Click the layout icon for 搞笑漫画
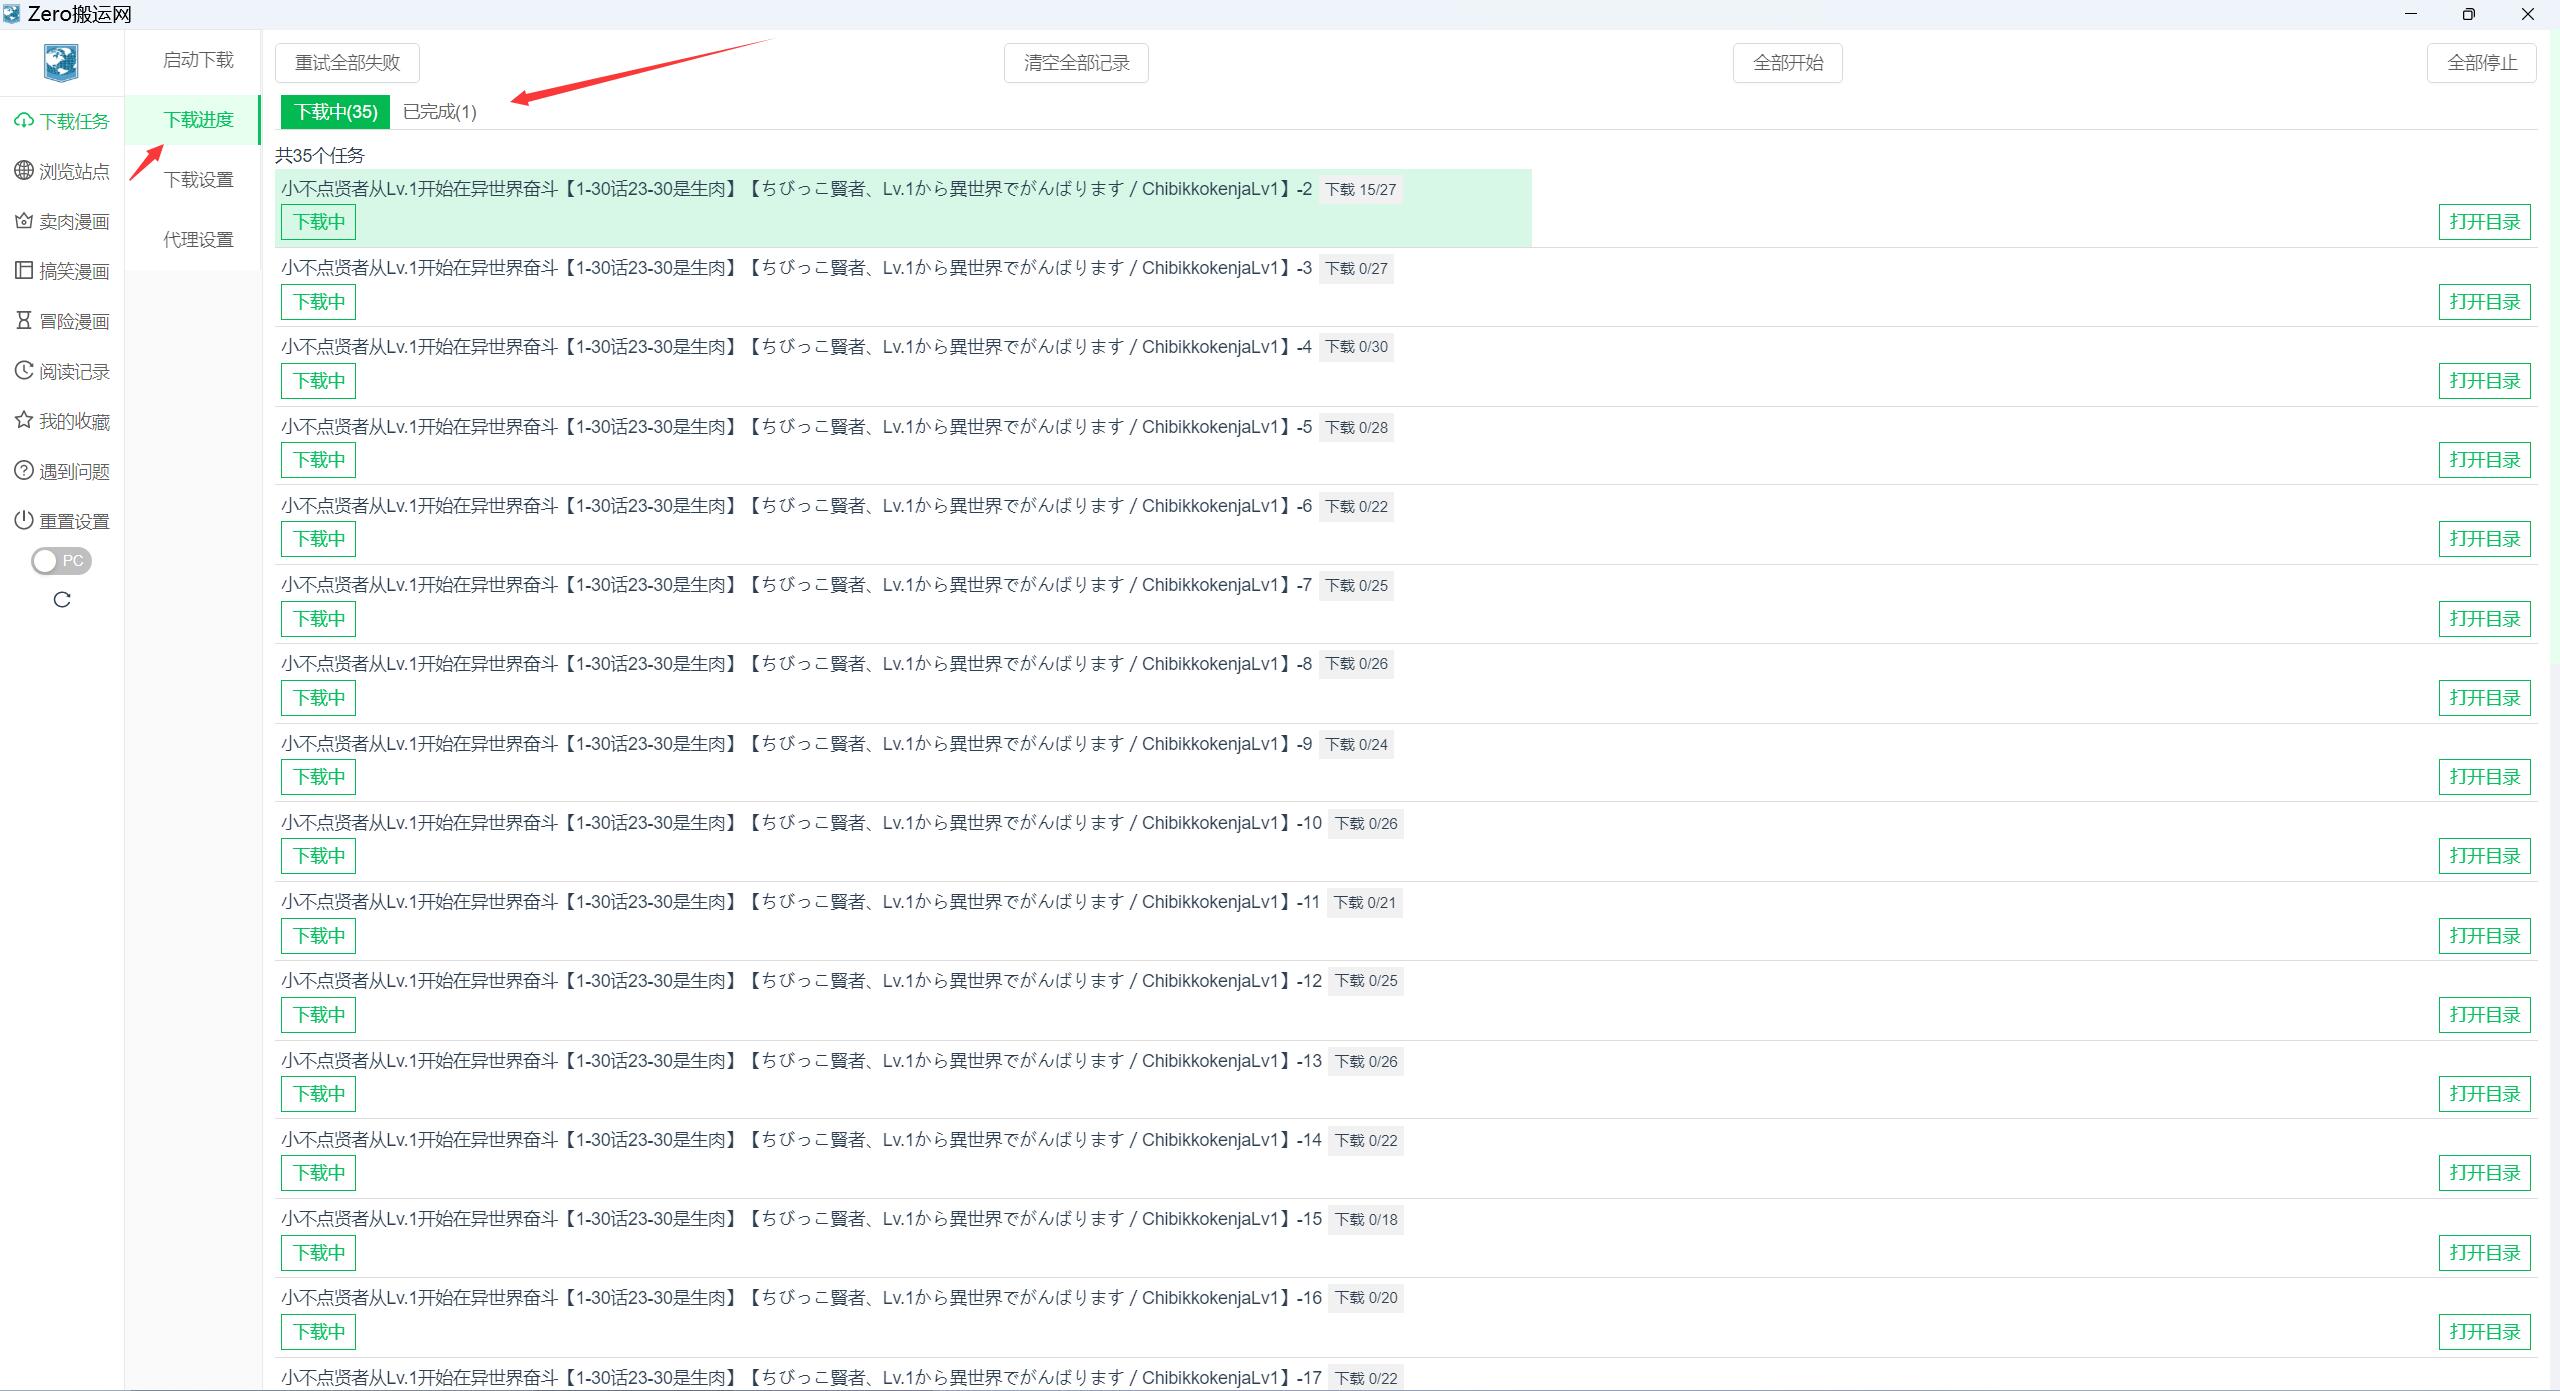2560x1391 pixels. [24, 271]
